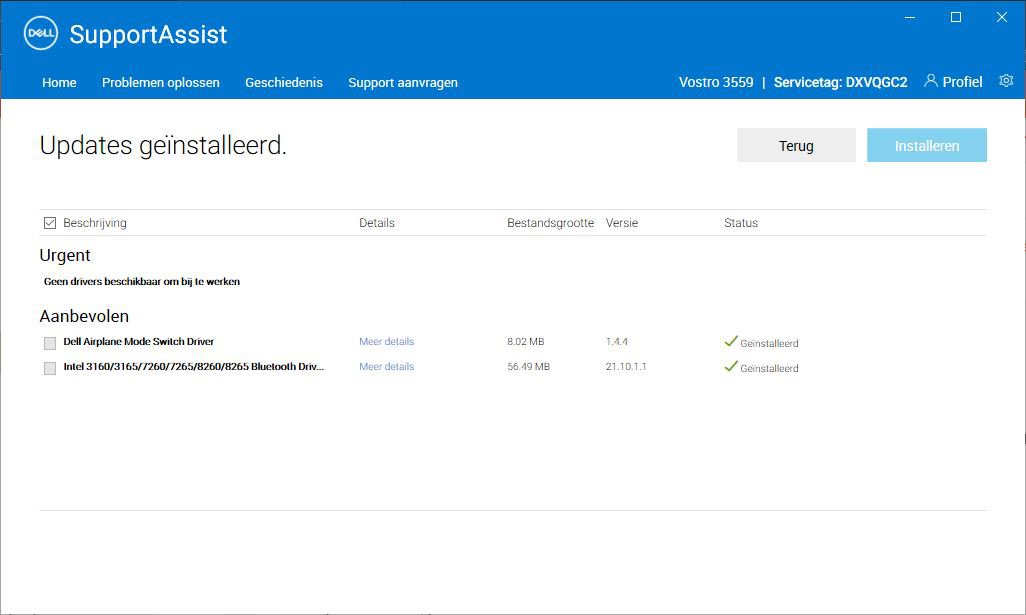Image resolution: width=1026 pixels, height=615 pixels.
Task: Close the SupportAssist window
Action: pyautogui.click(x=1002, y=18)
